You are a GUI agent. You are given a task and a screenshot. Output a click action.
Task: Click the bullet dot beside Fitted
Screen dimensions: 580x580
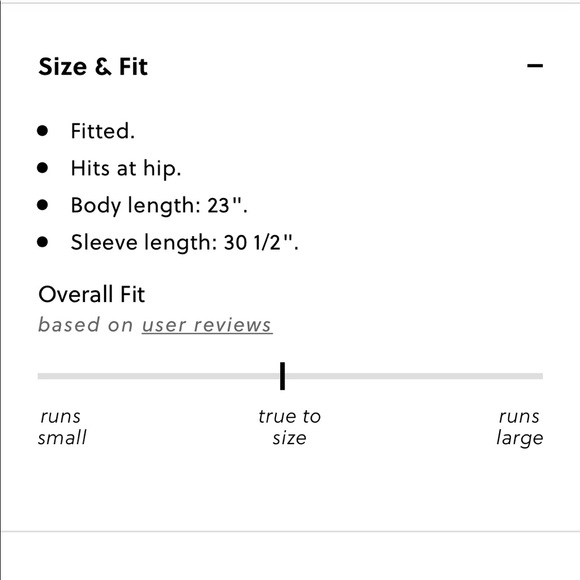coord(43,131)
